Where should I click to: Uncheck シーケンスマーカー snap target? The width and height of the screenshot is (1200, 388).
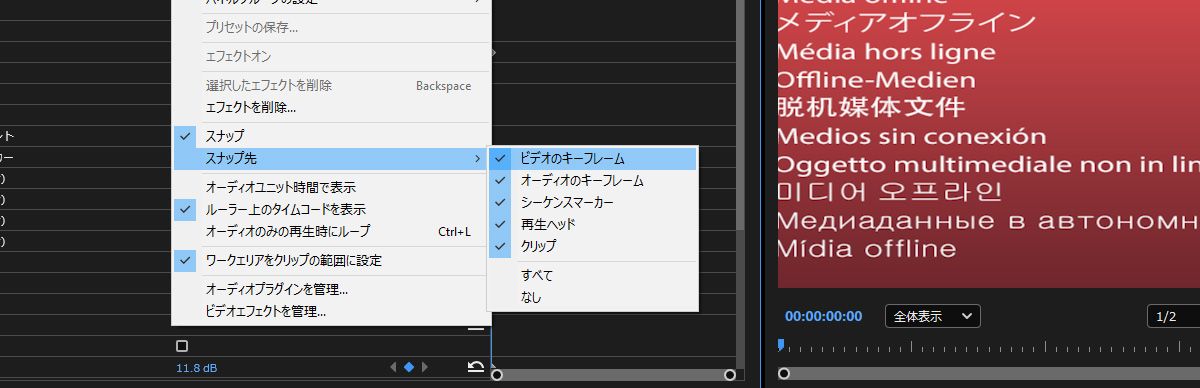(x=592, y=202)
